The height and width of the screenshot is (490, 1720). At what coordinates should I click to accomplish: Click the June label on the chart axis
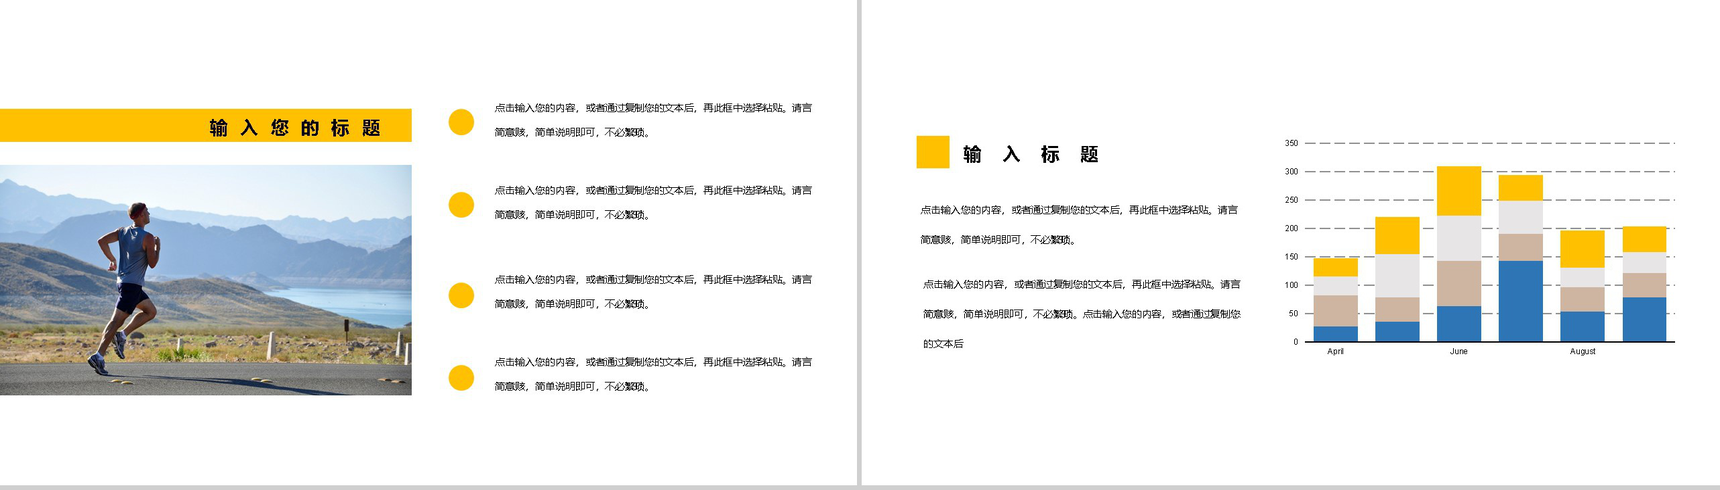[1459, 352]
